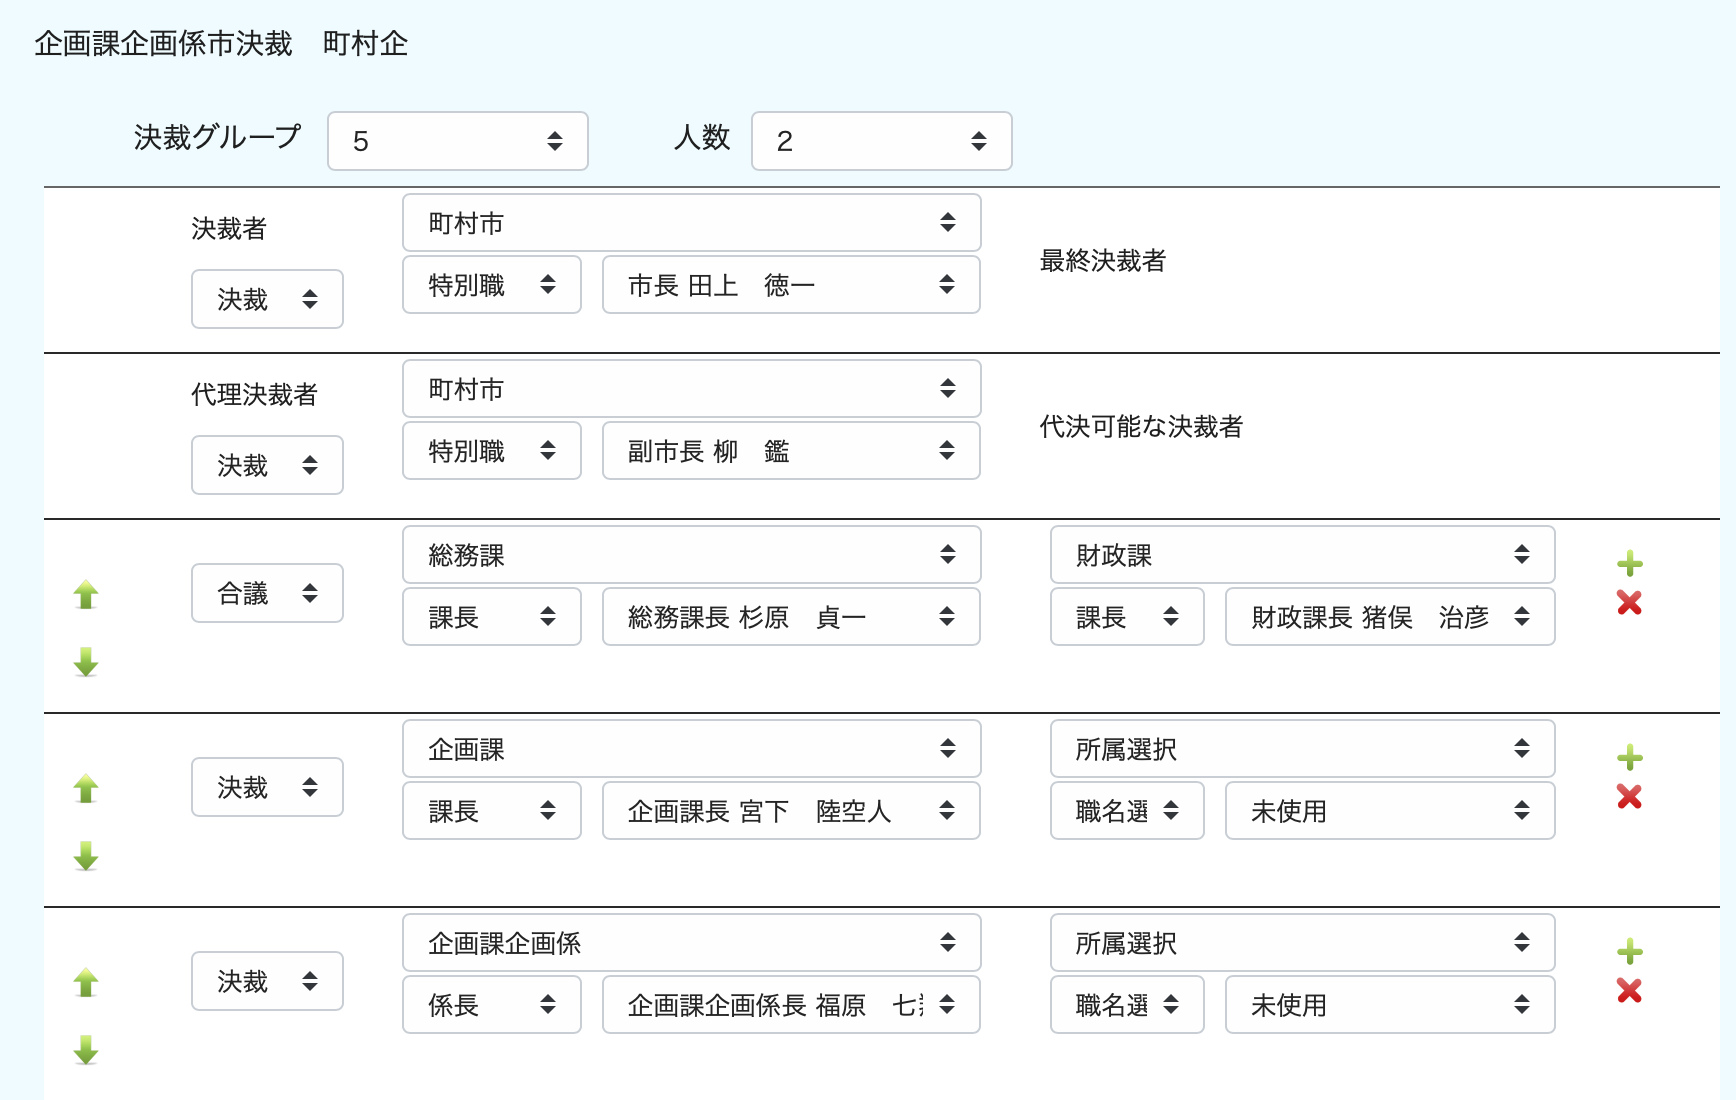Viewport: 1736px width, 1100px height.
Task: Open 市長 田上 徳一 person dropdown
Action: pyautogui.click(x=790, y=285)
